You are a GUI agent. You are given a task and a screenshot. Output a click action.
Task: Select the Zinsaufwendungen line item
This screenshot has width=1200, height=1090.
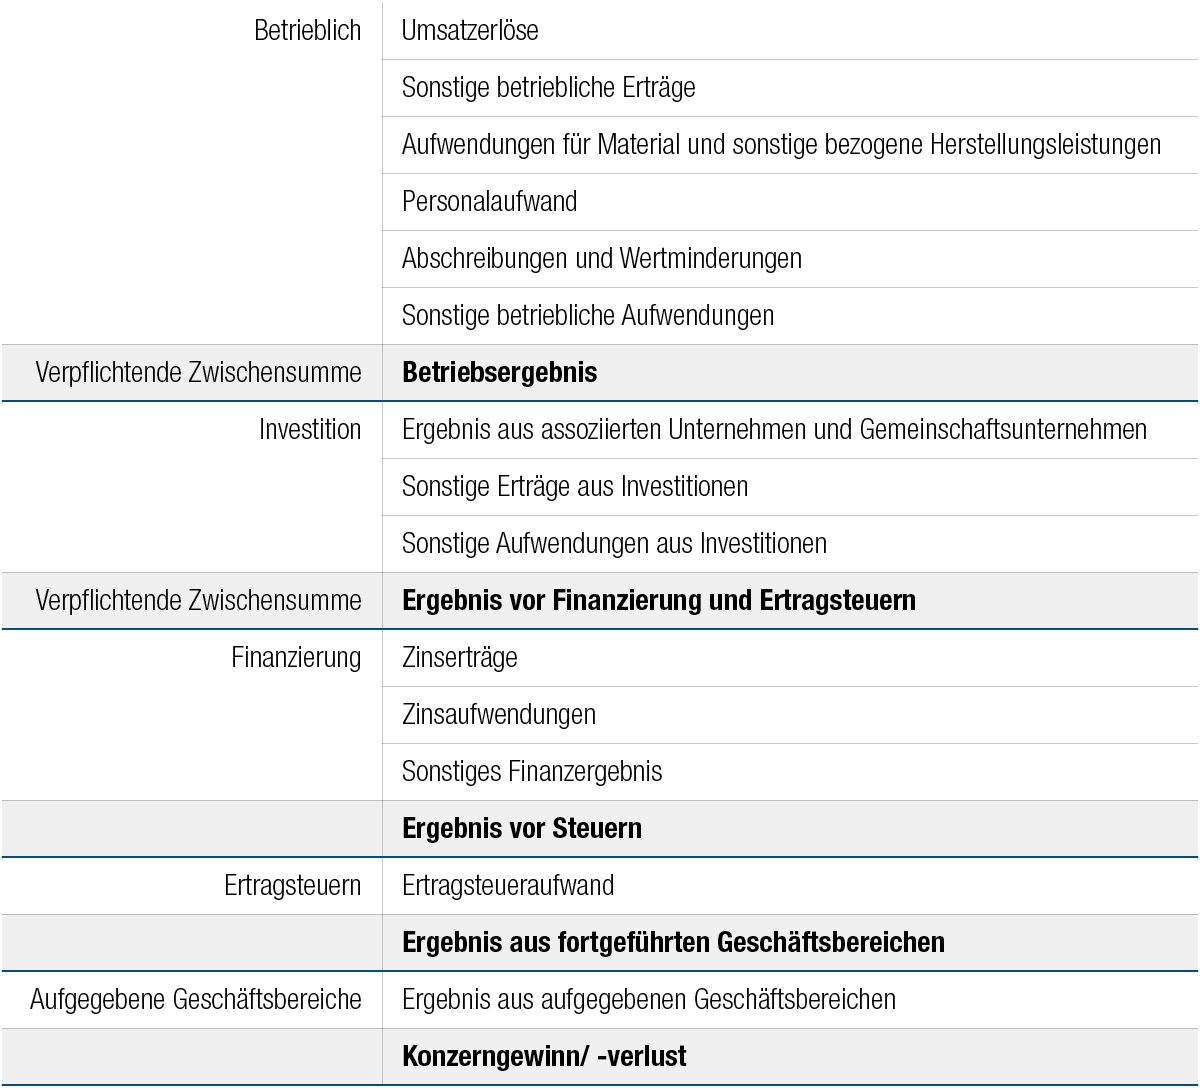click(x=498, y=715)
